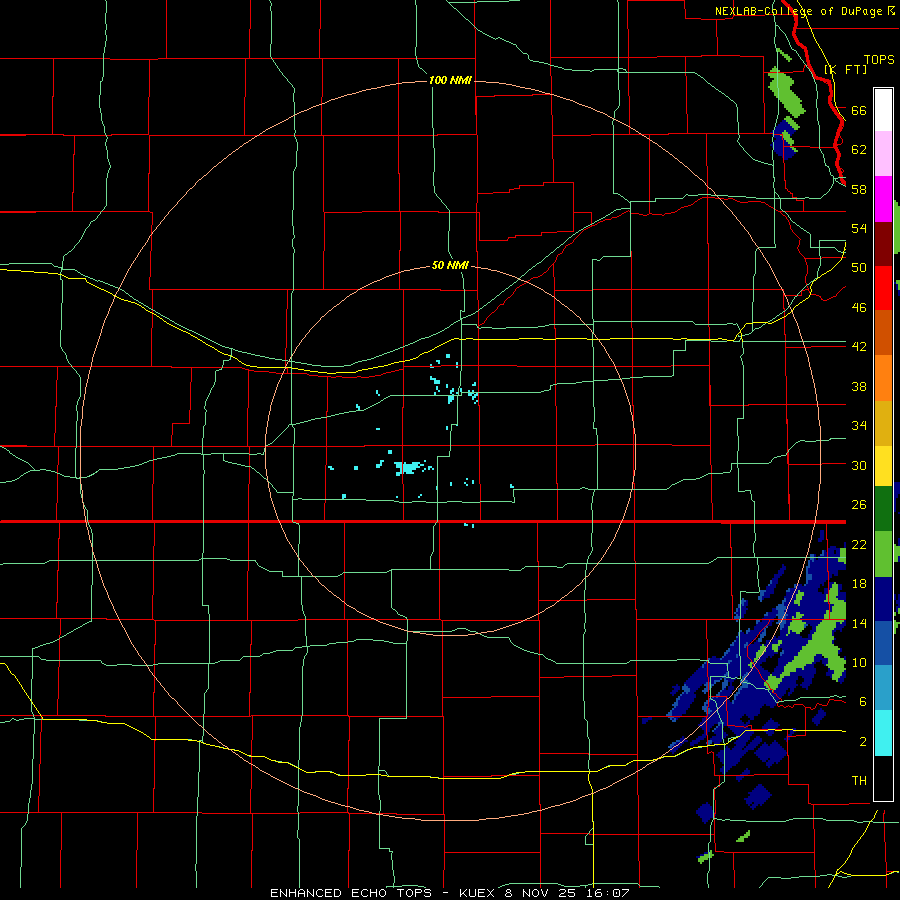Viewport: 900px width, 900px height.
Task: Click legend value 22
Action: [859, 544]
